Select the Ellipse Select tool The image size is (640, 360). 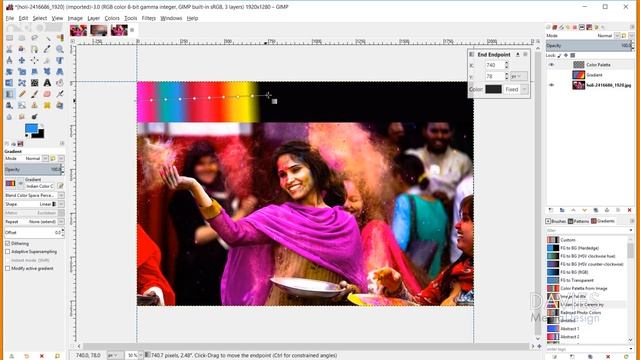(22, 38)
